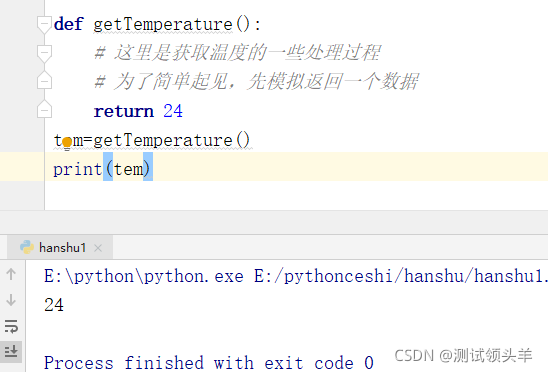Close the hanshu1 run tab

click(x=98, y=248)
